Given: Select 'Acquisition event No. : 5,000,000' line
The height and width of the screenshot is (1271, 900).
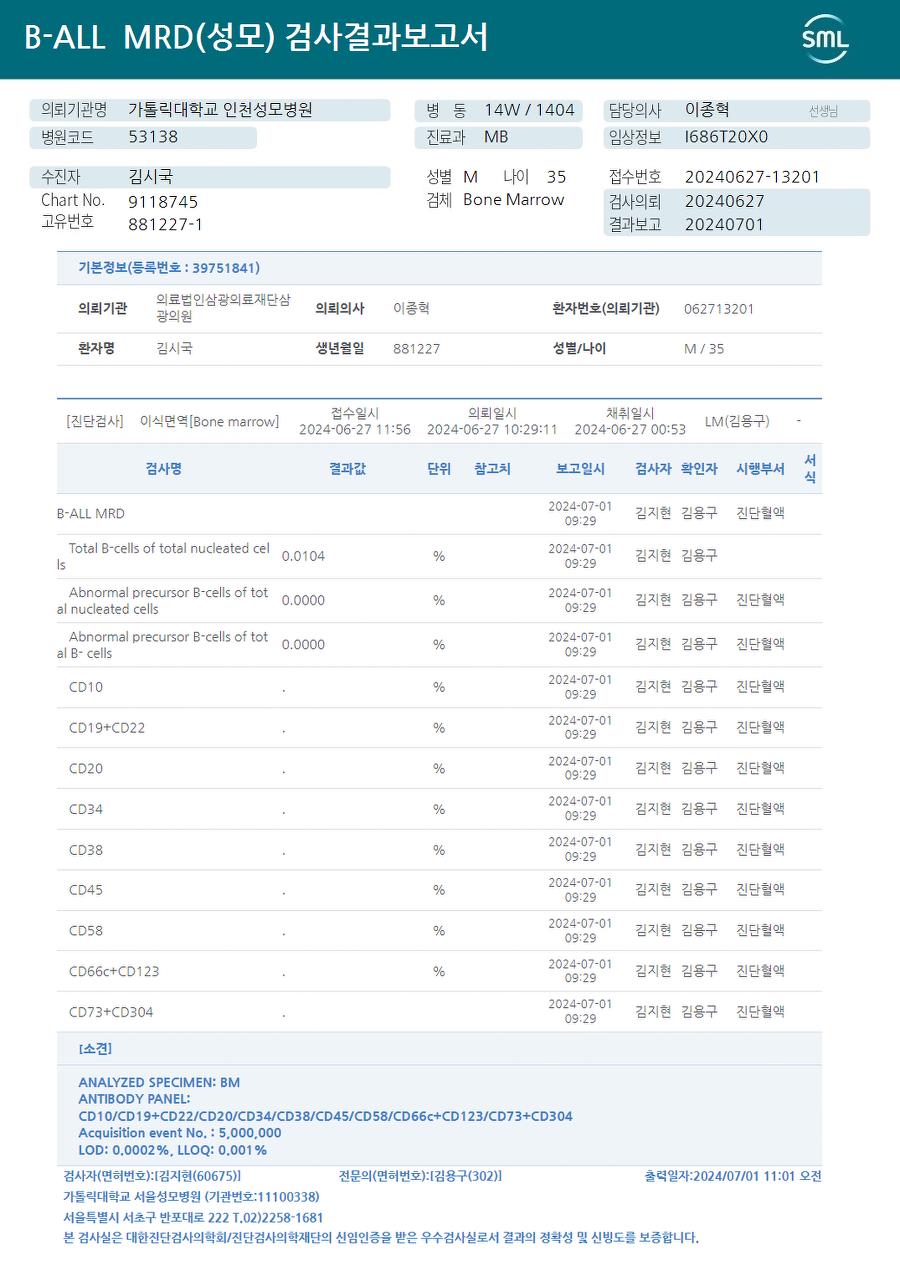Looking at the screenshot, I should tap(180, 1133).
